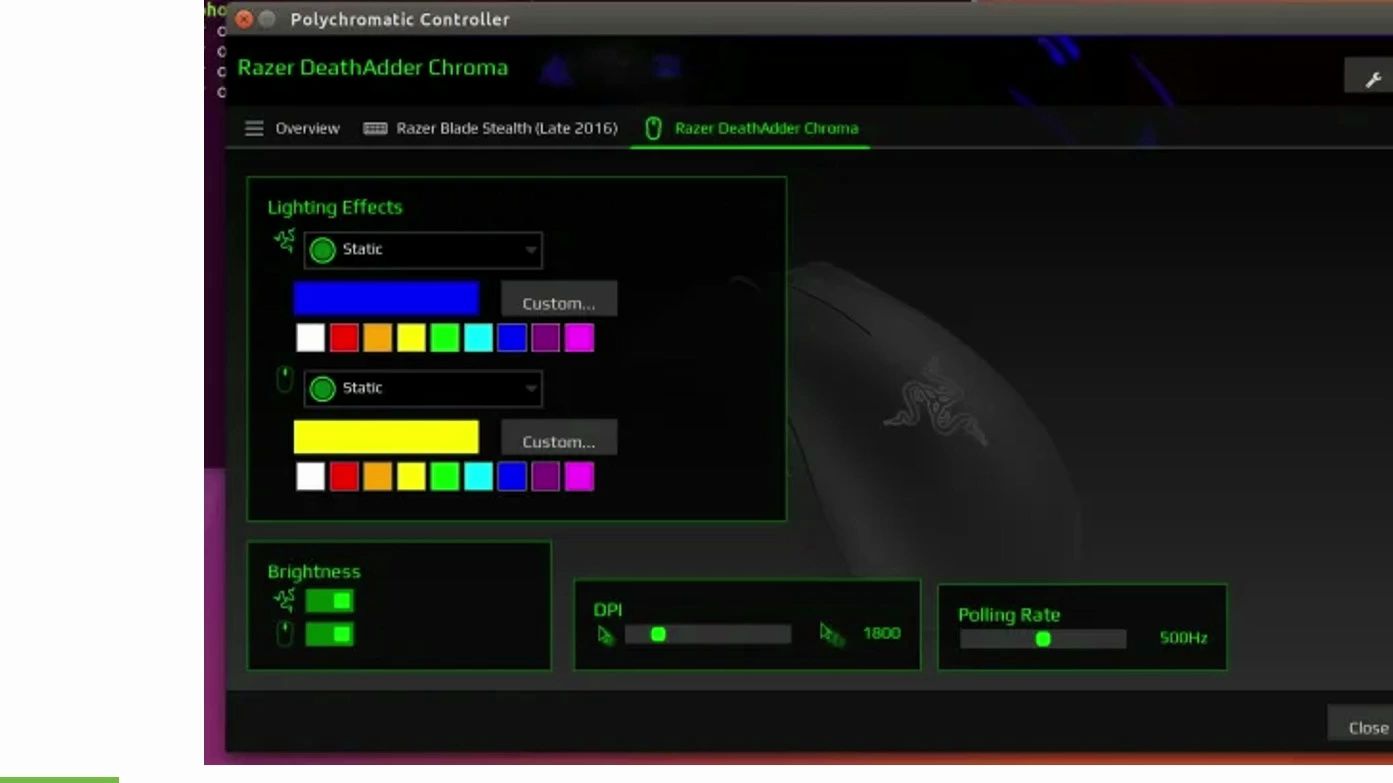The width and height of the screenshot is (1393, 783).
Task: Adjust the Polling Rate slider
Action: click(x=1043, y=638)
